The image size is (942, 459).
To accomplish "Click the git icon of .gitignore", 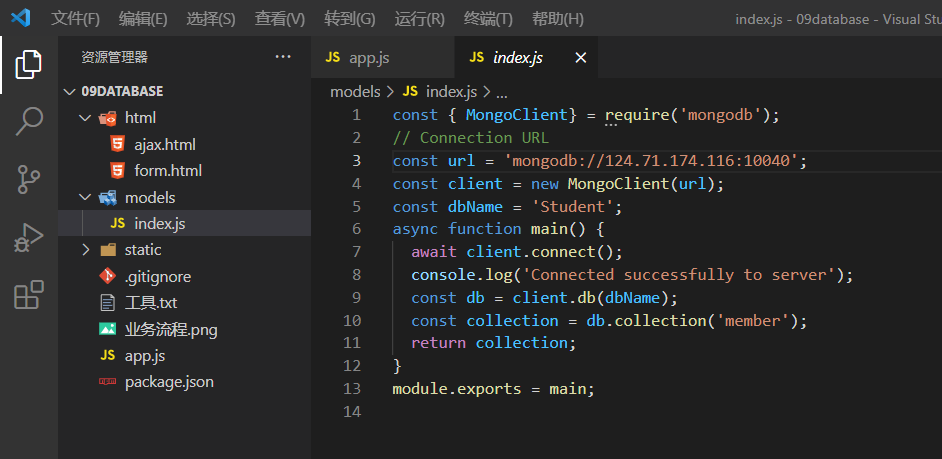I will 108,276.
